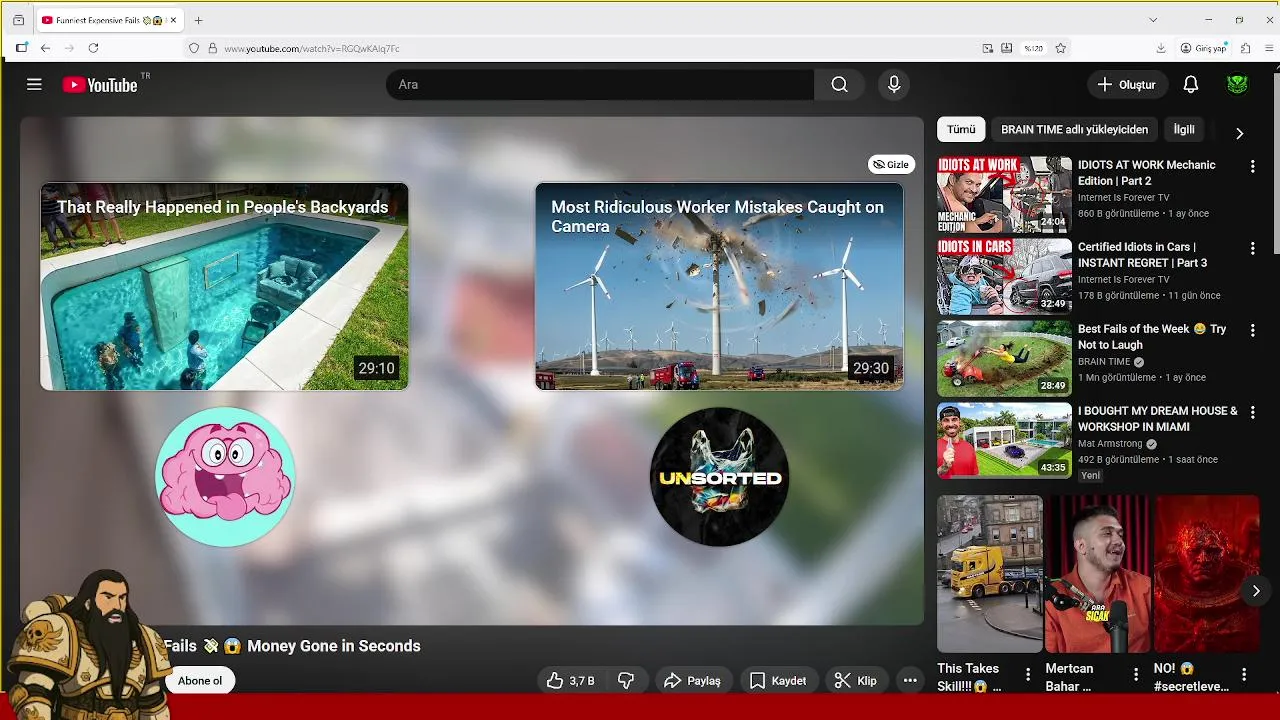The image size is (1280, 720).
Task: Open Mat Armstrong Miami house thumbnail
Action: (x=1004, y=440)
